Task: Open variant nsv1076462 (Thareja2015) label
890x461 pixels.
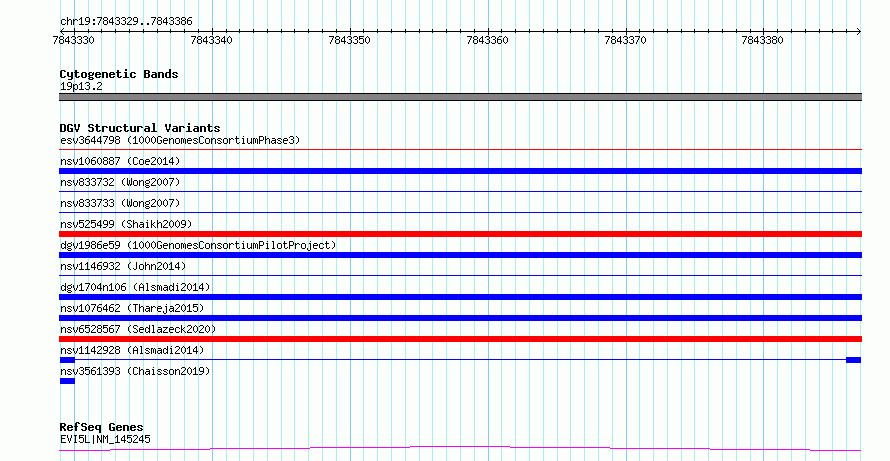Action: [132, 308]
